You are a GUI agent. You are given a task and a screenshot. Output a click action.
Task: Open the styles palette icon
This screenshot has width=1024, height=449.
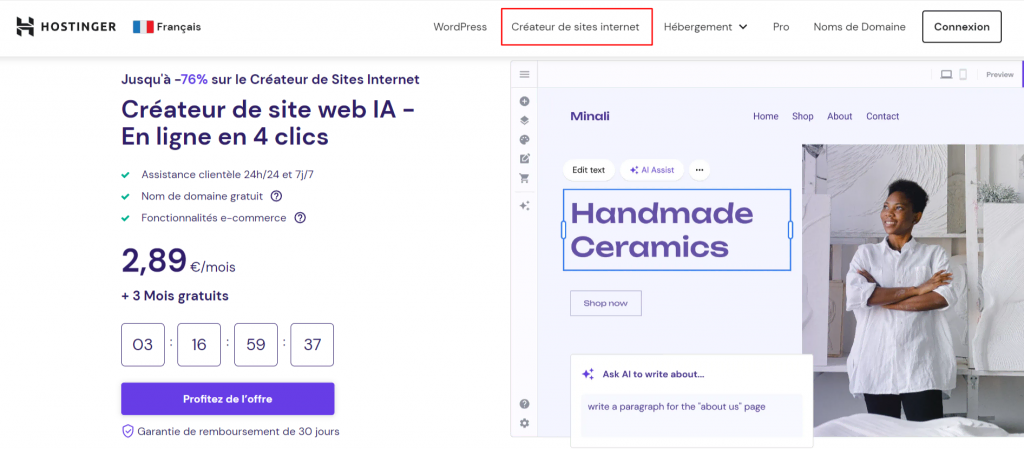tap(524, 140)
